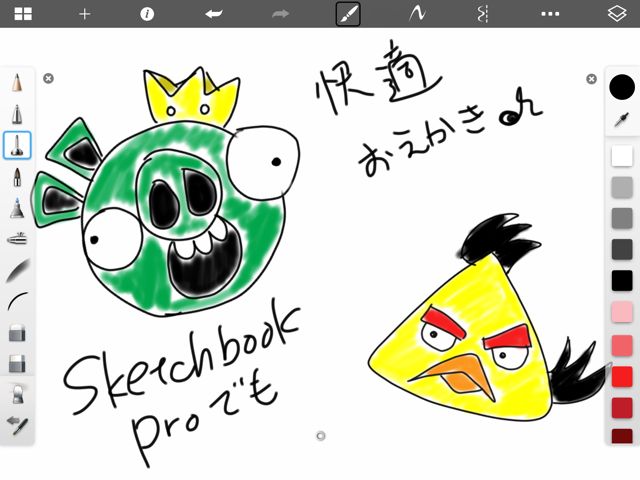Pick the dark maroon swatch
640x480 pixels.
tap(622, 436)
